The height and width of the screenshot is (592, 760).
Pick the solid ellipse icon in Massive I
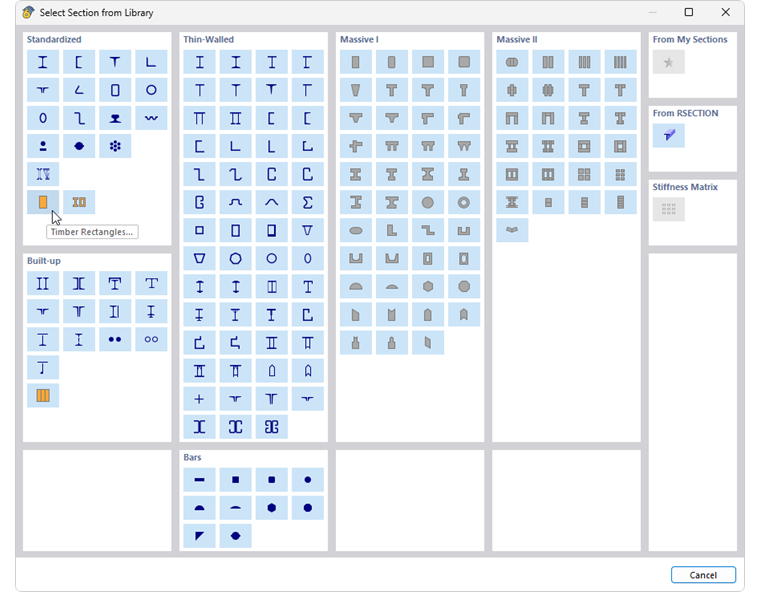356,230
